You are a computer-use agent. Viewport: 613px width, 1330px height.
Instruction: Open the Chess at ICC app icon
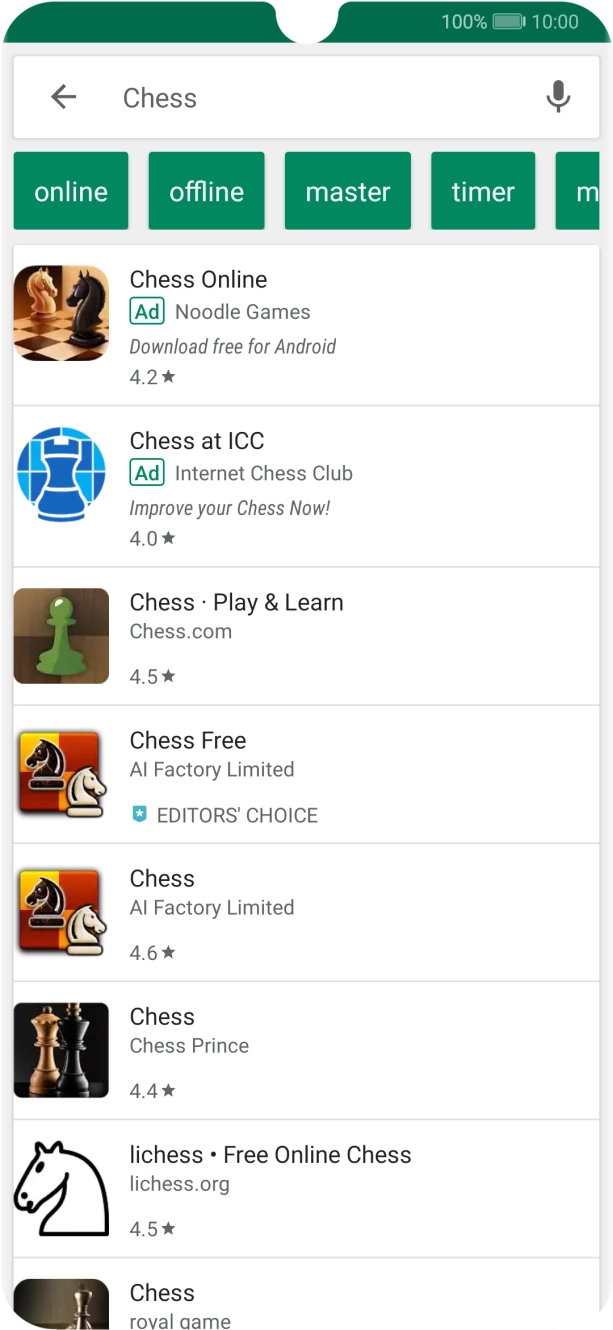coord(61,474)
